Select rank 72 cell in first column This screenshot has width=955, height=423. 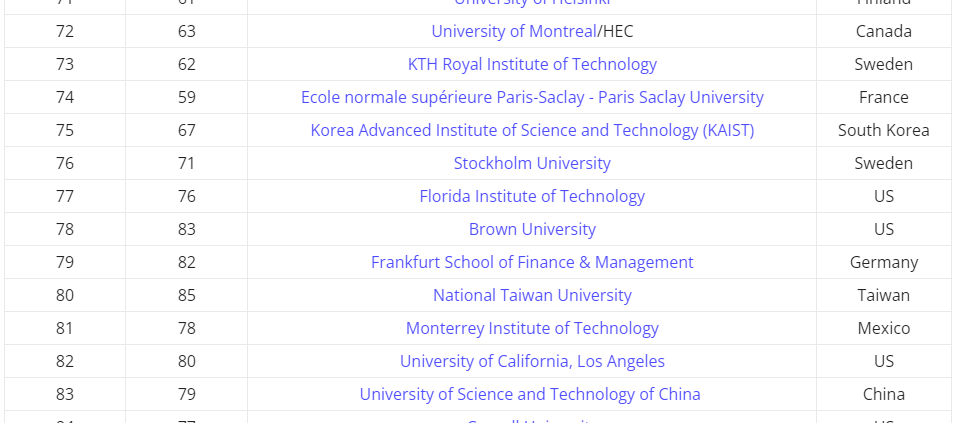coord(65,31)
